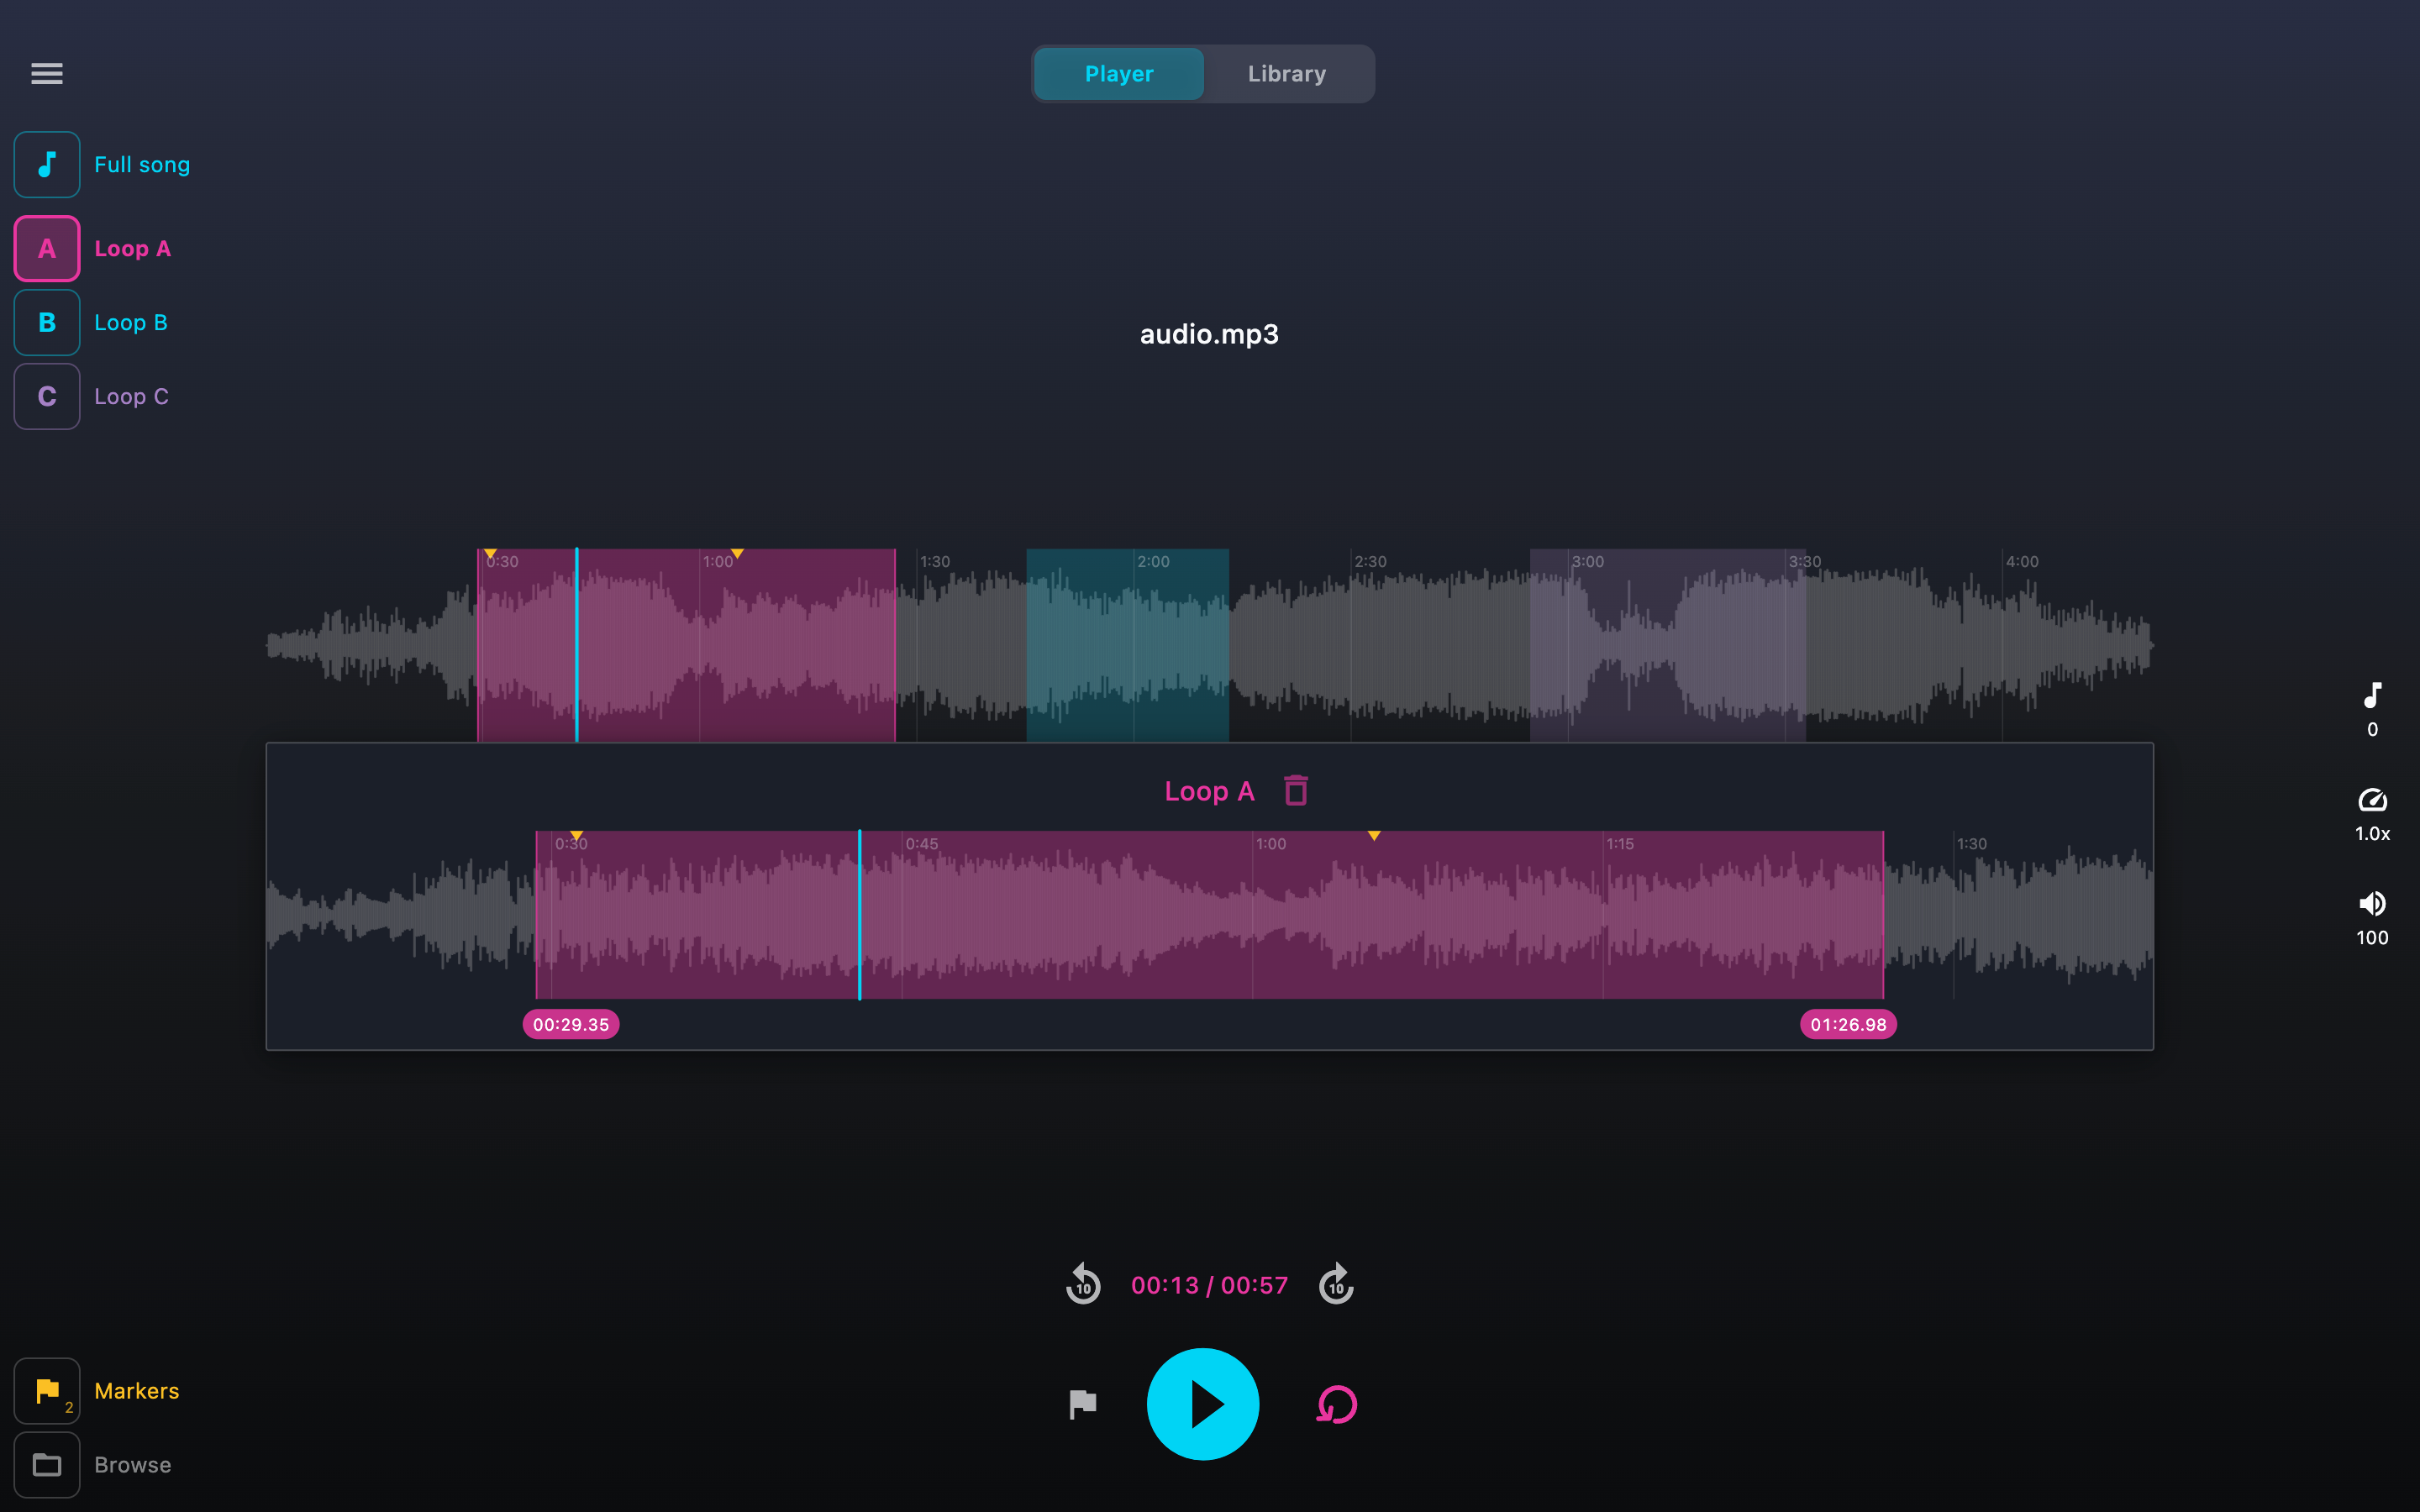The height and width of the screenshot is (1512, 2420).
Task: Click the Markers label
Action: point(137,1391)
